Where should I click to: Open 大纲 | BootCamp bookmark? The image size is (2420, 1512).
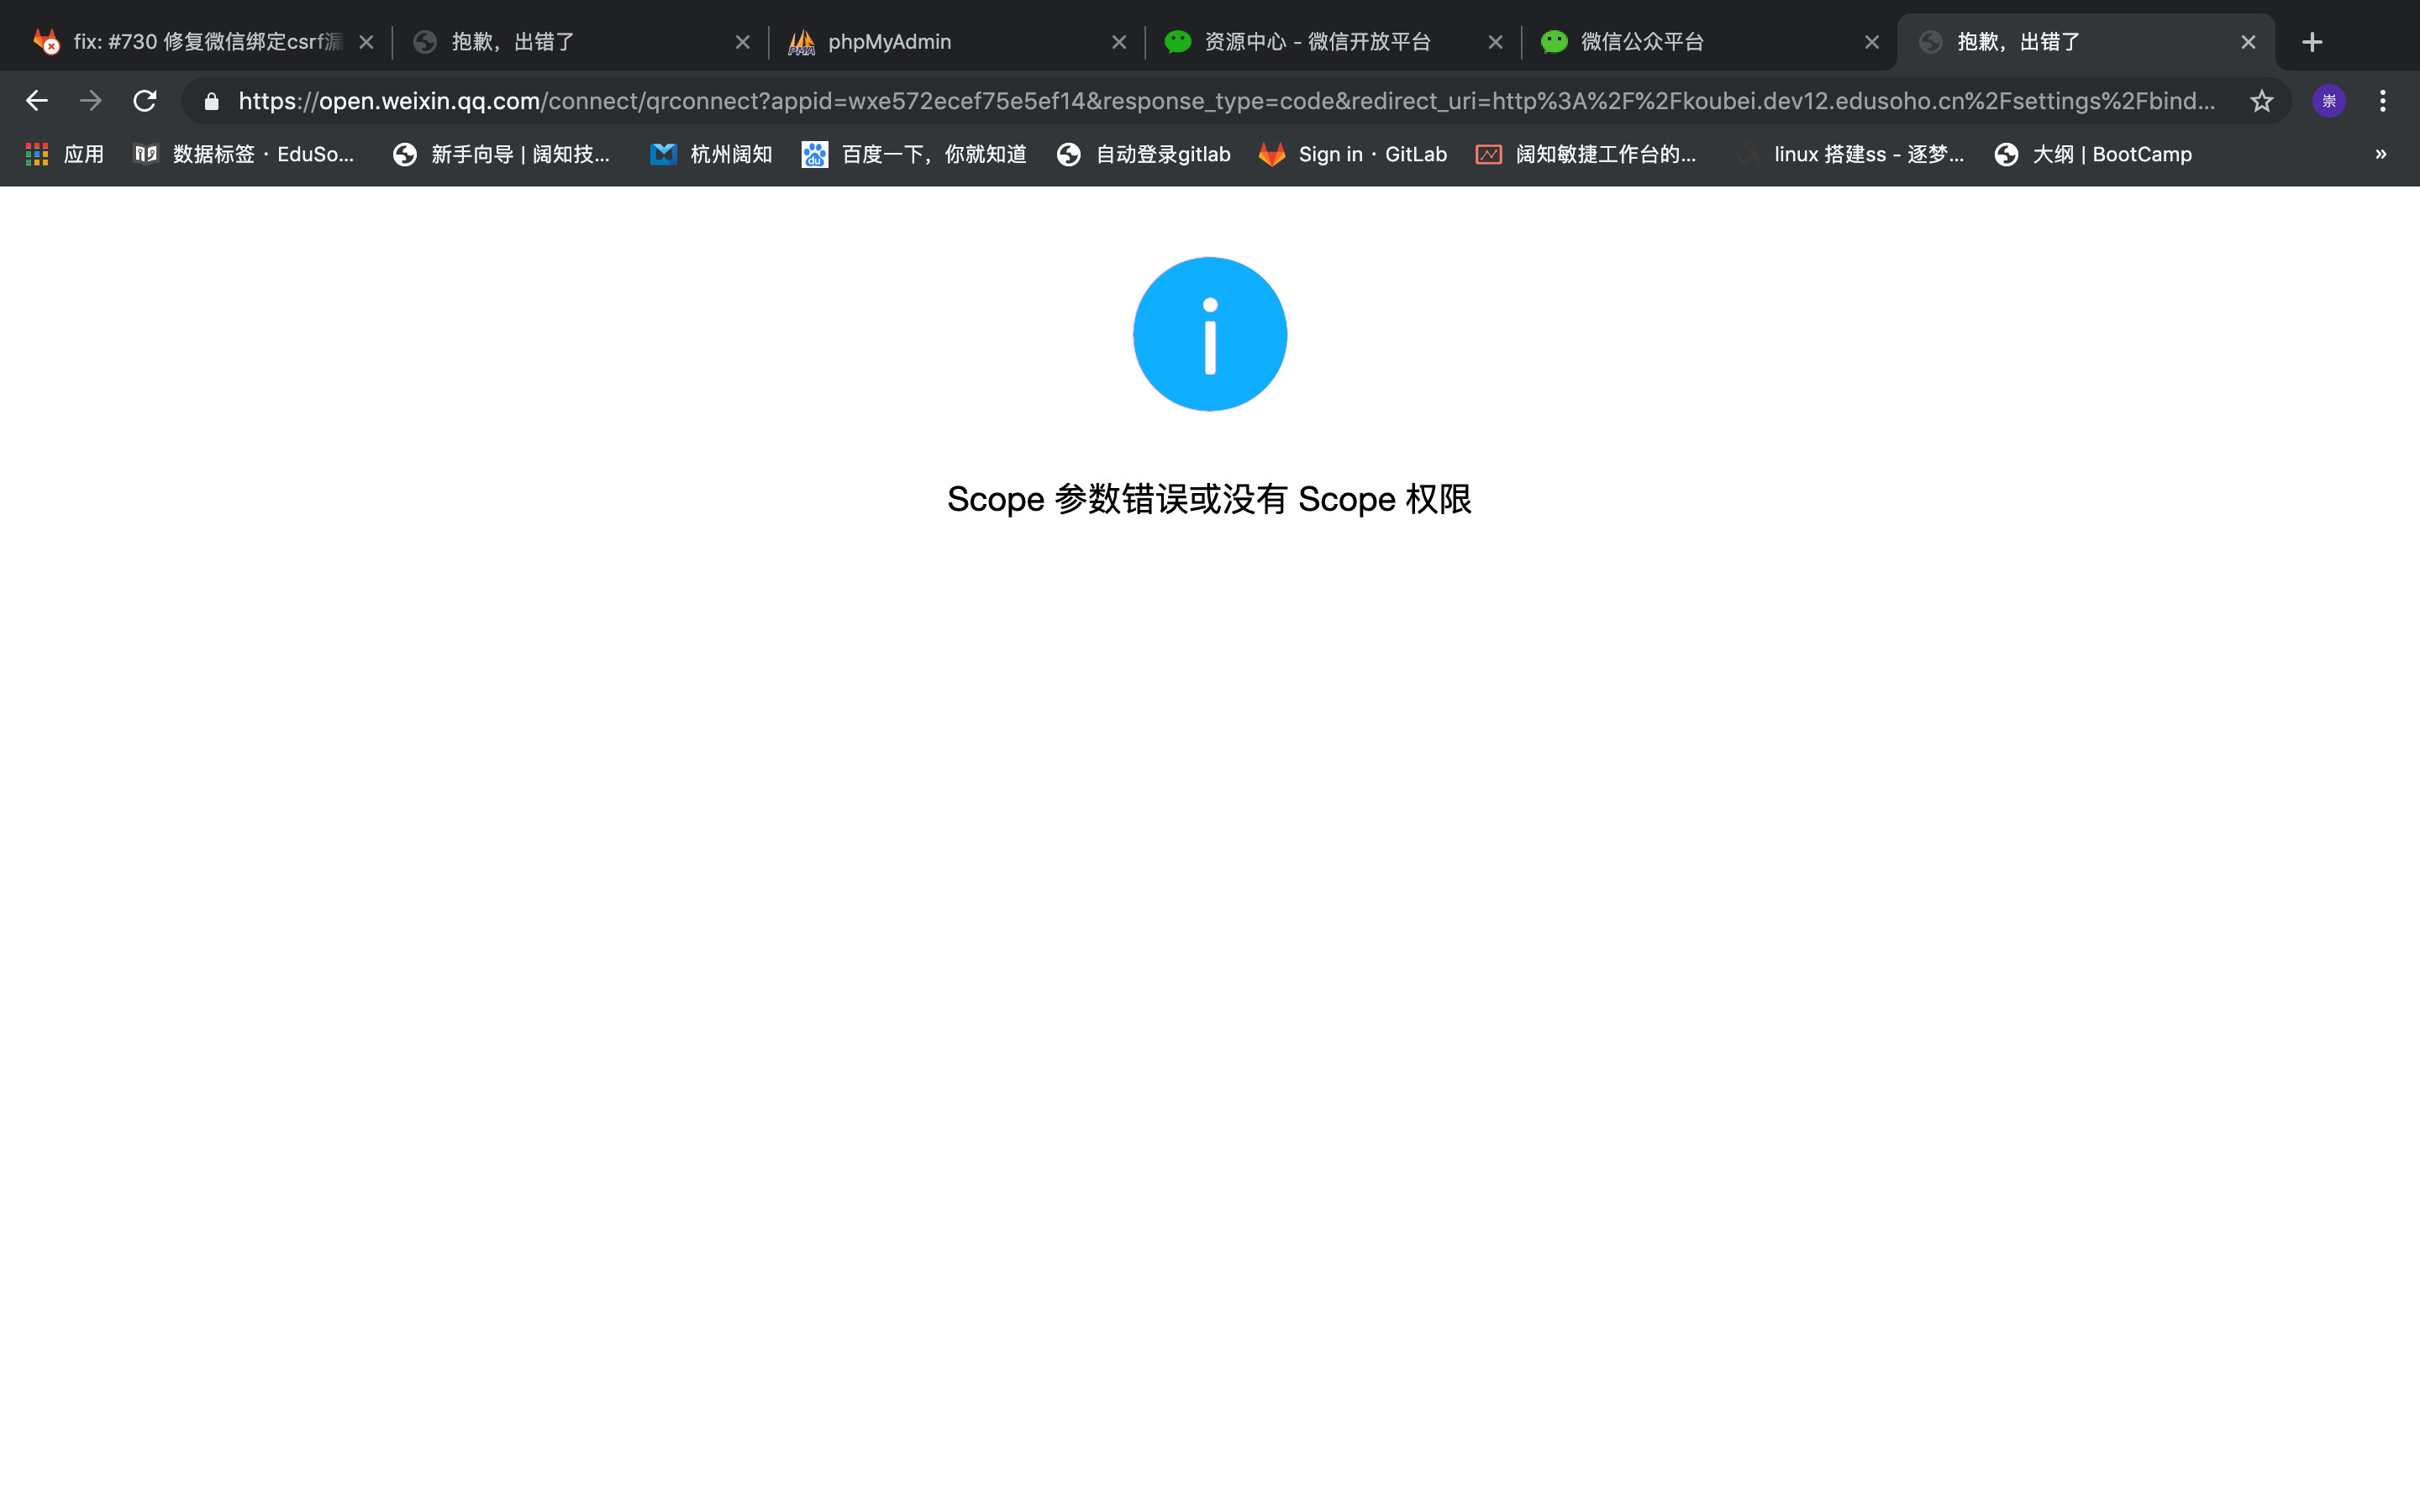(x=2093, y=154)
